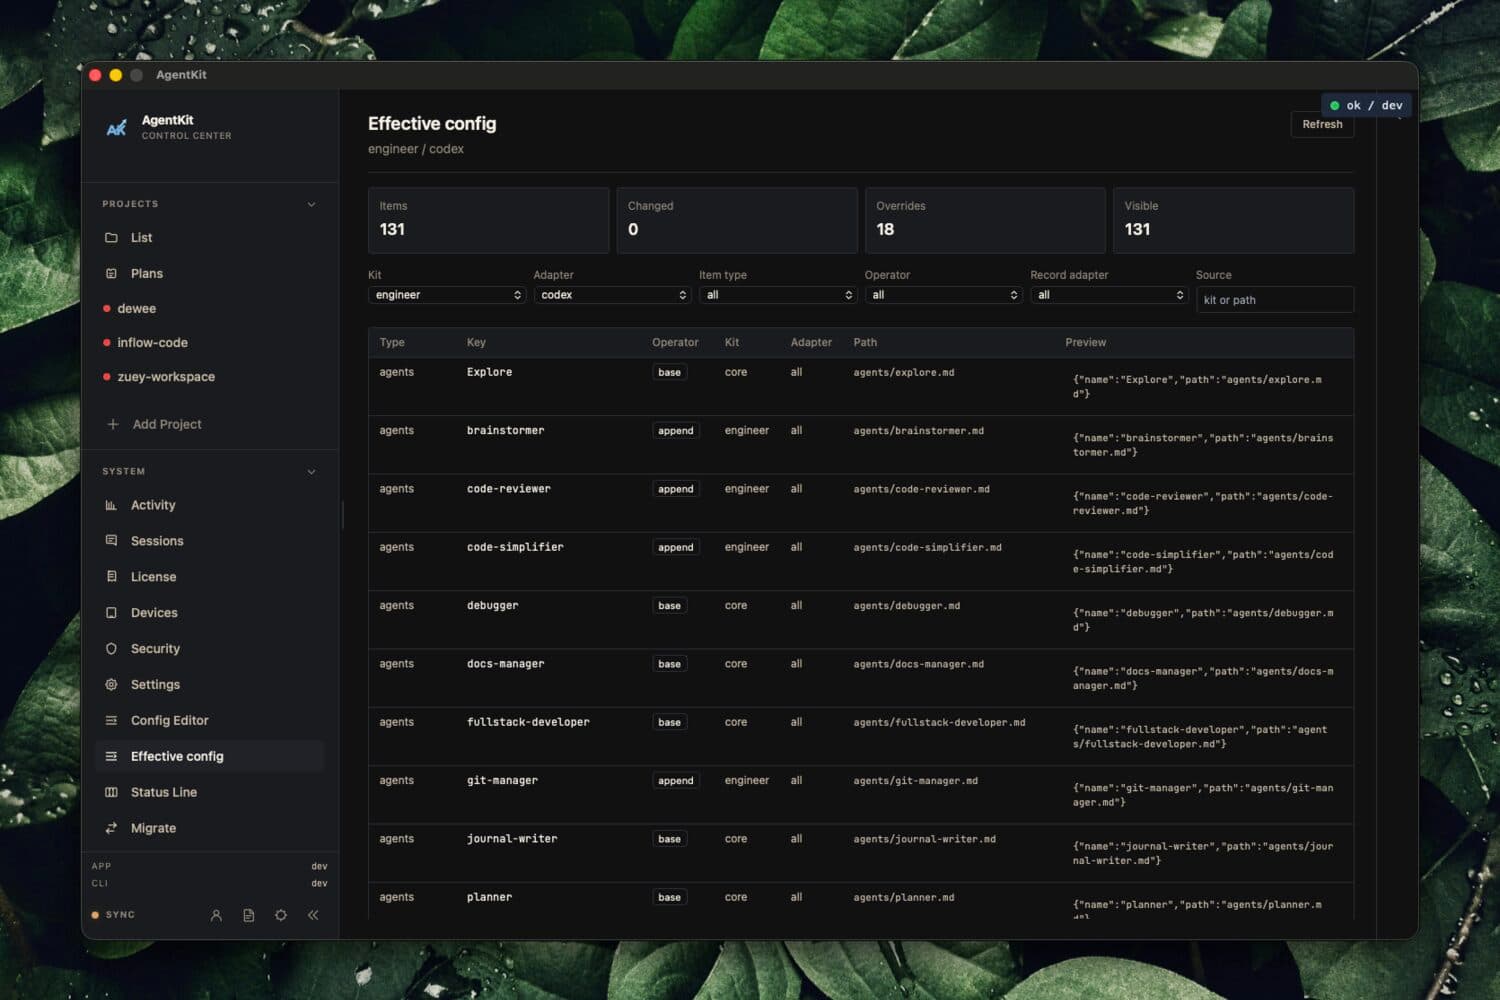Collapse the SYSTEM section chevron

pyautogui.click(x=311, y=471)
